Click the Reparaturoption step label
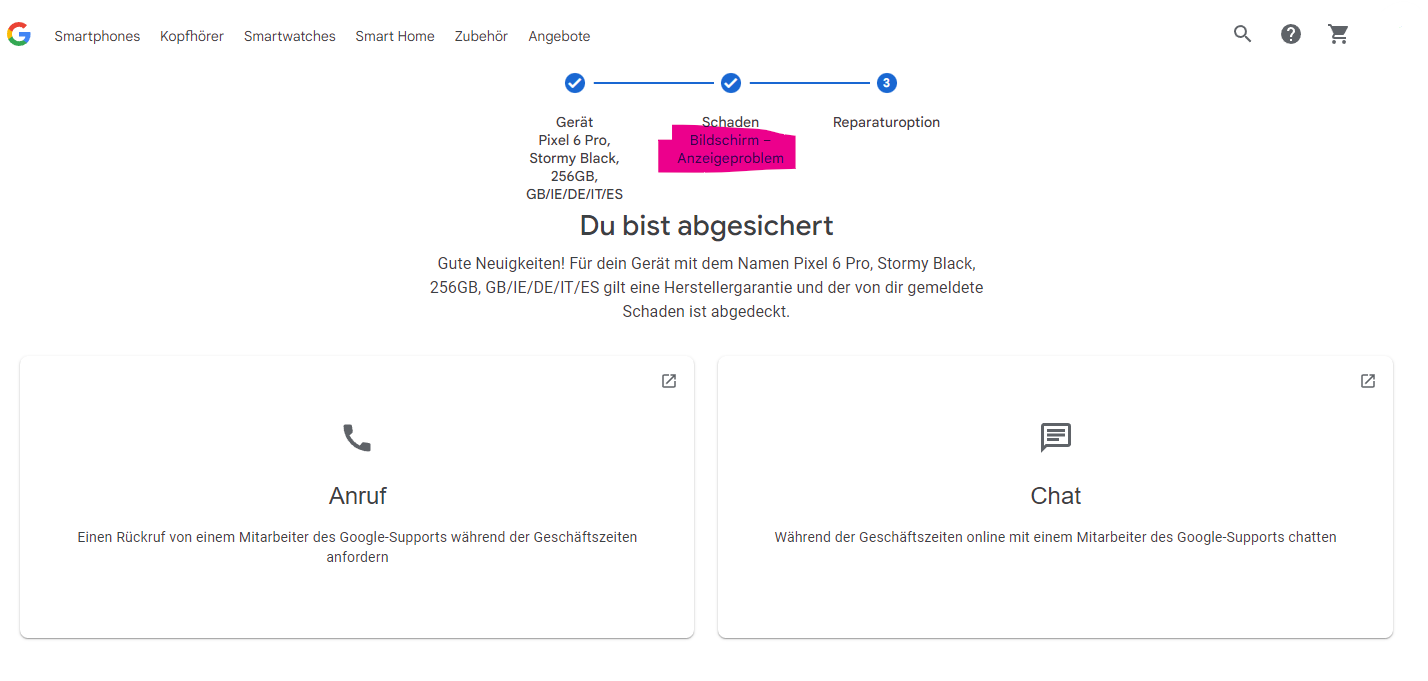Screen dimensions: 1428x681 tap(886, 122)
